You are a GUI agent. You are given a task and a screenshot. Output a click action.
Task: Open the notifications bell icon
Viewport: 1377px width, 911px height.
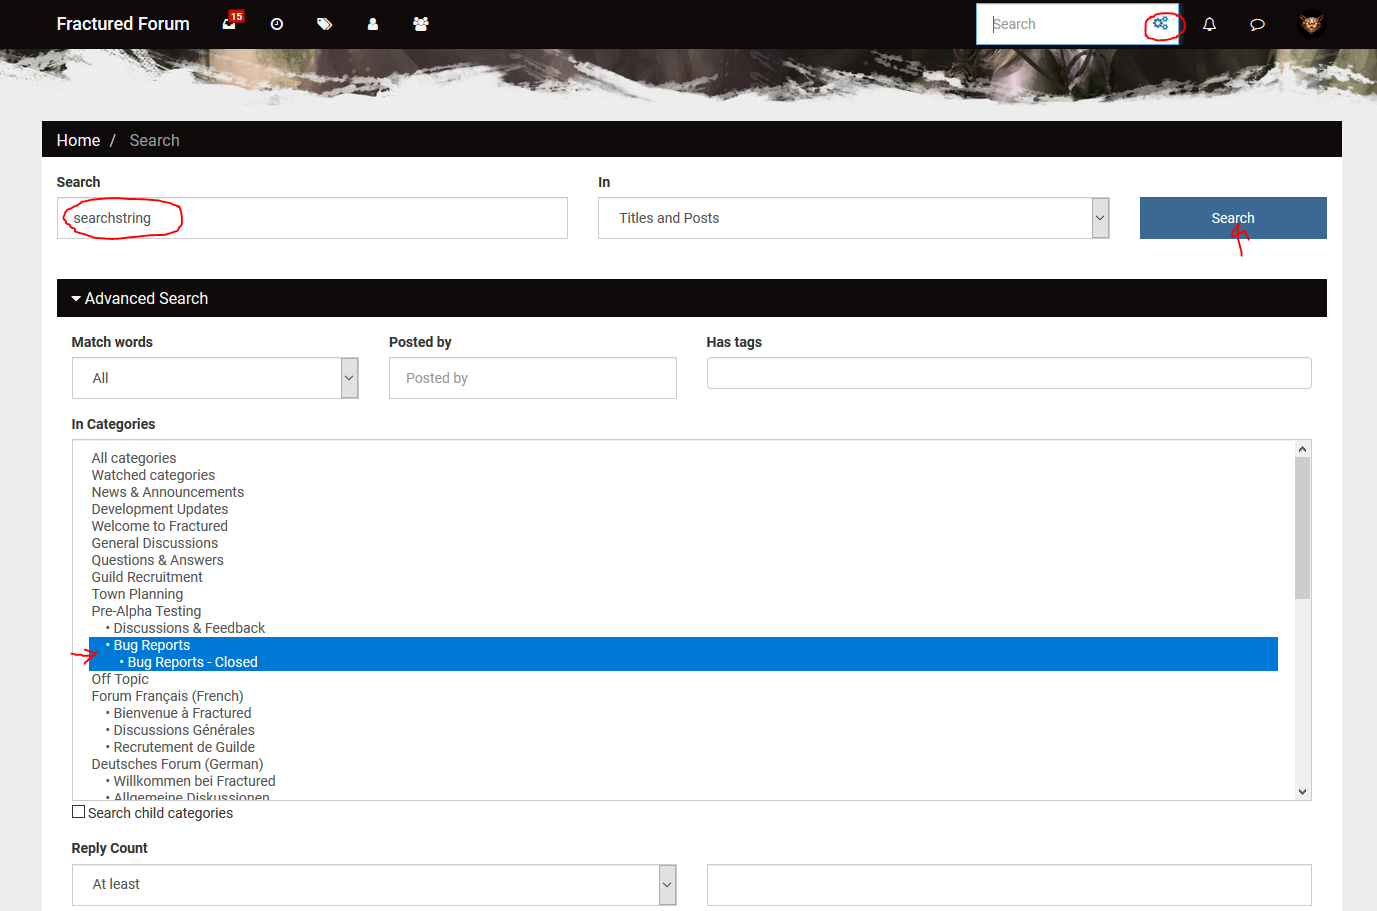point(1209,24)
